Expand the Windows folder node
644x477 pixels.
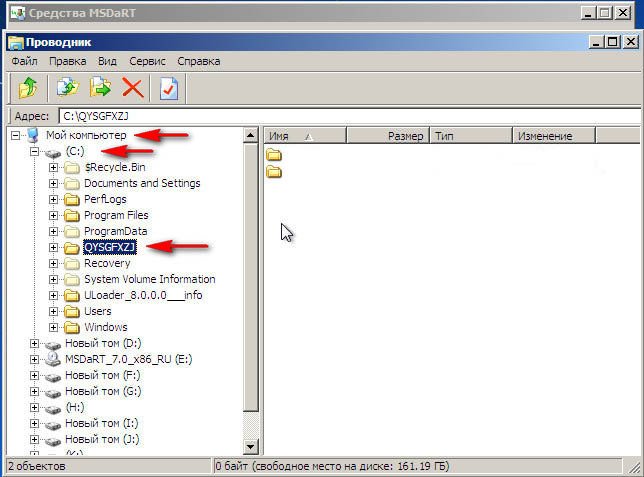(53, 328)
